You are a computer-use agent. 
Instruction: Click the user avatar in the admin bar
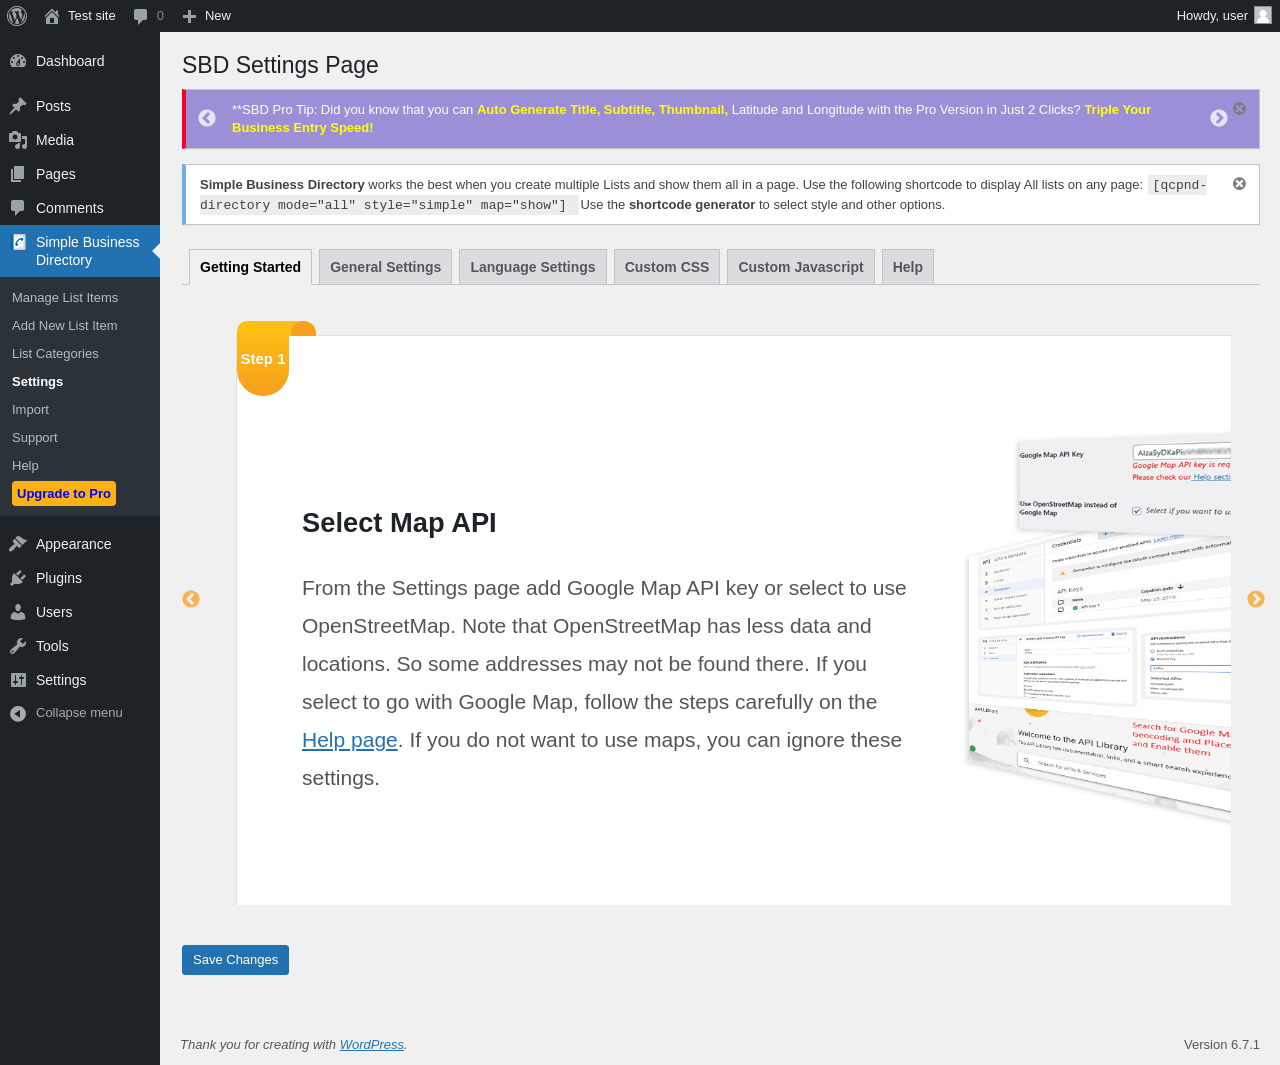(x=1263, y=16)
